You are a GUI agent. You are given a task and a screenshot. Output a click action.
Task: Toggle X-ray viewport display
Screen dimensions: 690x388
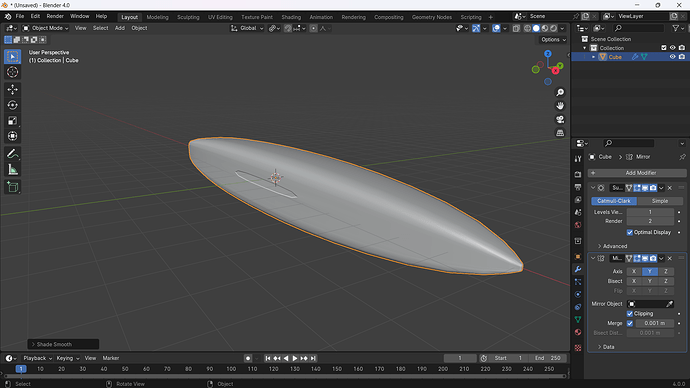[x=516, y=28]
